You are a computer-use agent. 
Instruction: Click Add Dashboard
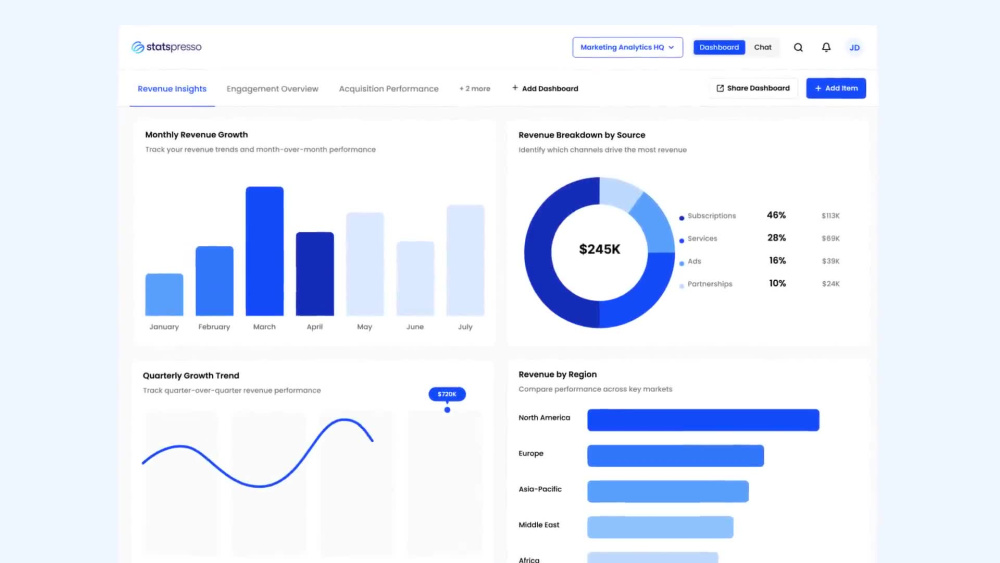pyautogui.click(x=545, y=89)
